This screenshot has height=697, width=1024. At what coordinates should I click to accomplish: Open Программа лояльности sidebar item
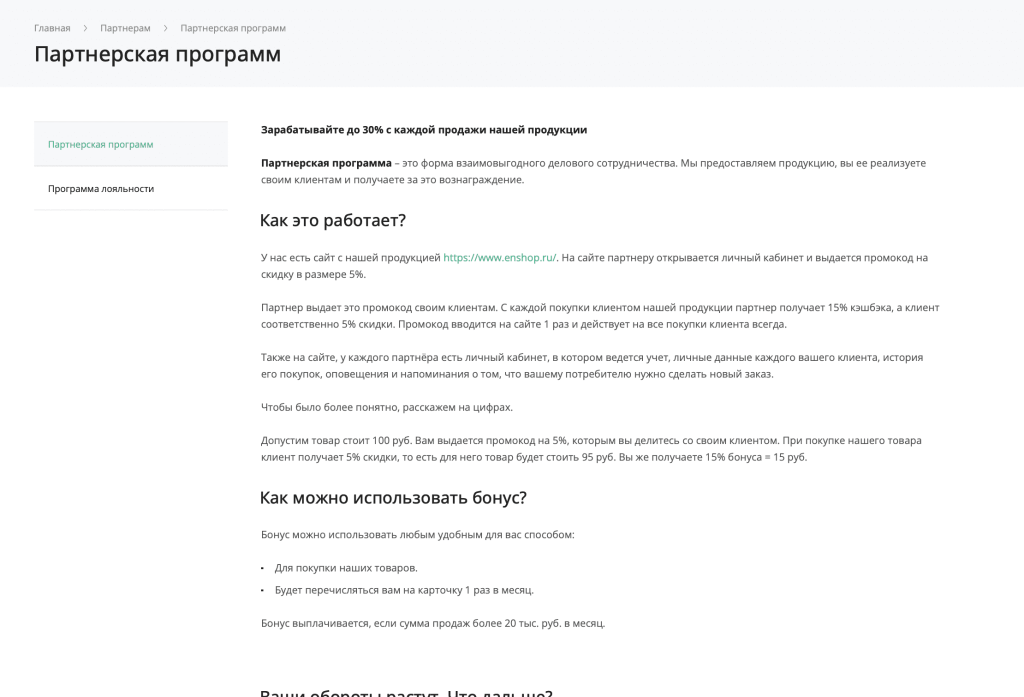coord(101,188)
